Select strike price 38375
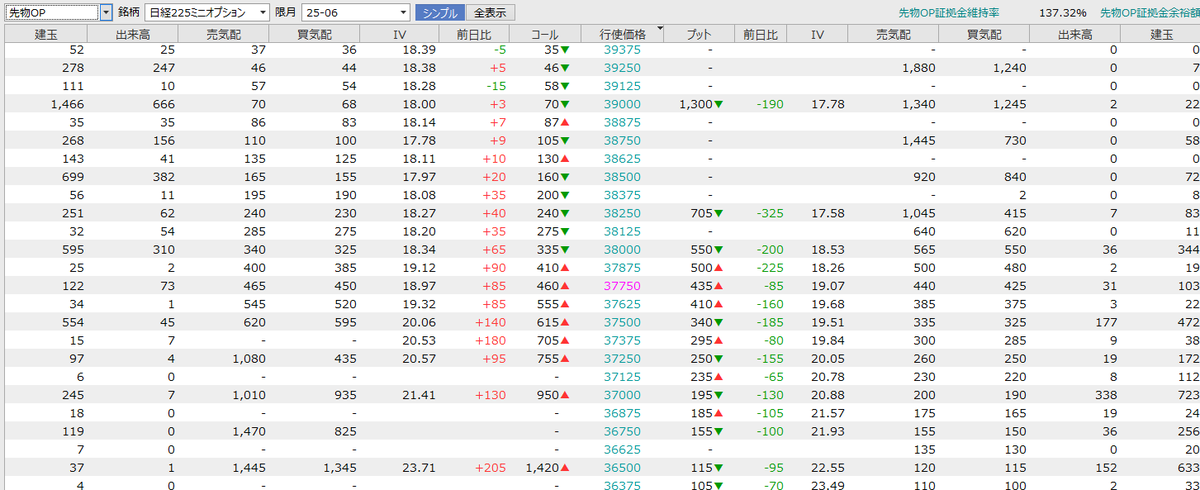The image size is (1200, 490). (623, 194)
